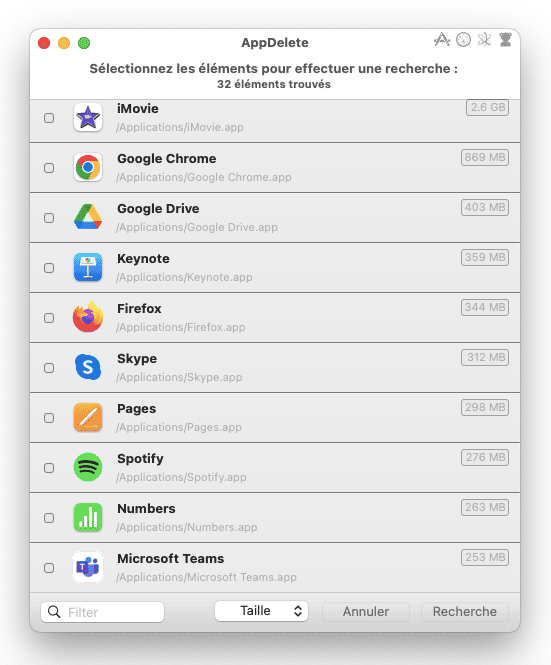Click the Spotify app icon

pos(88,467)
